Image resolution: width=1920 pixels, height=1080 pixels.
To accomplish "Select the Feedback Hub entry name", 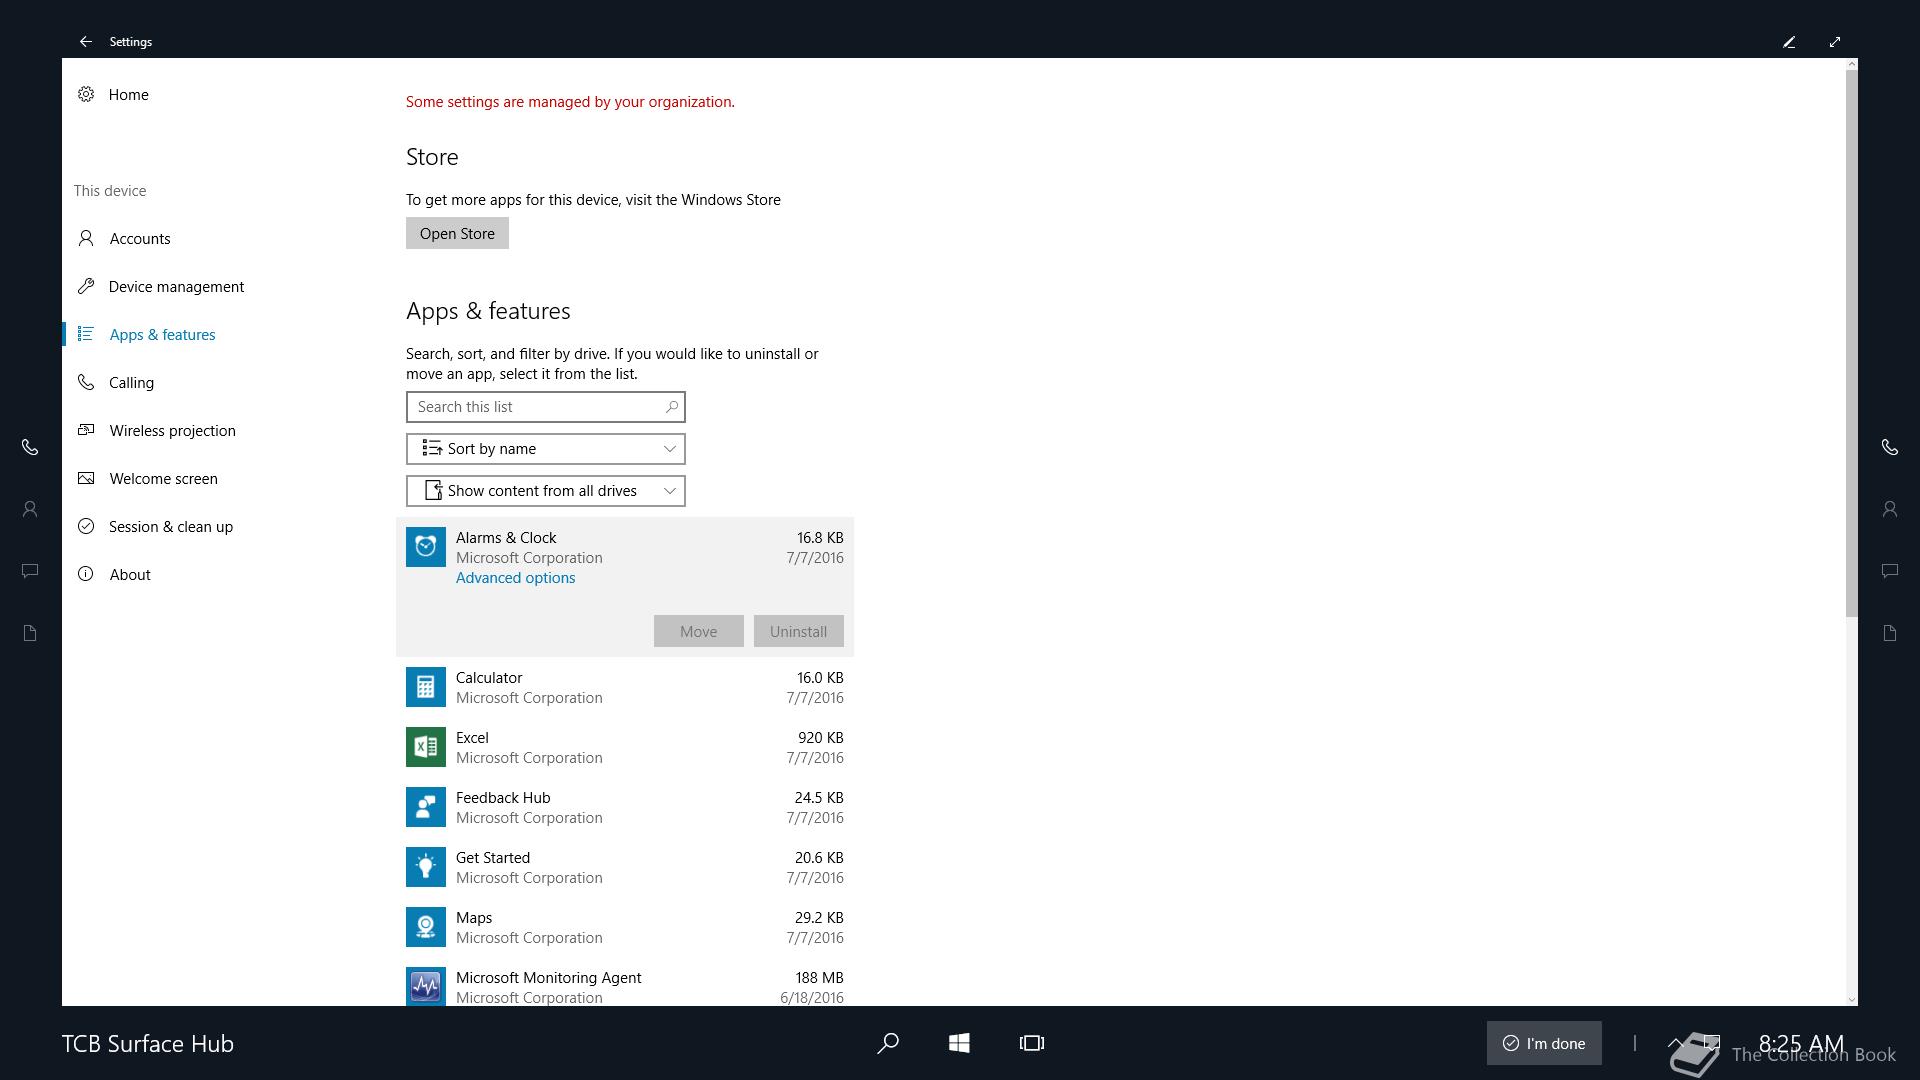I will pos(503,798).
